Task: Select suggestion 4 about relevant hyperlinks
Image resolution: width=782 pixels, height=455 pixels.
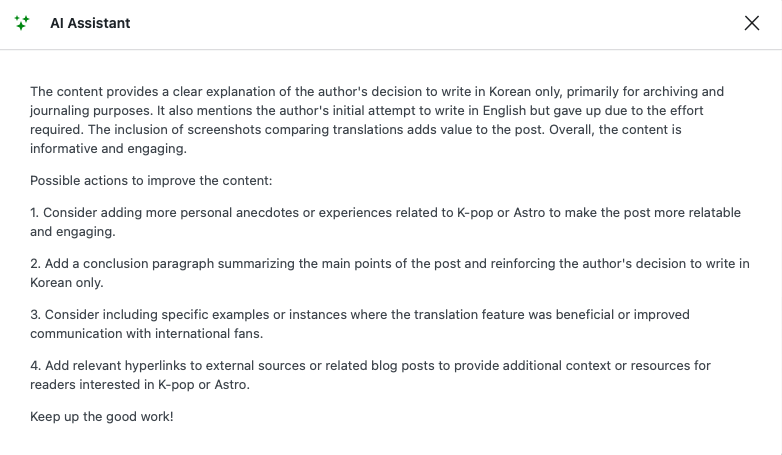Action: point(371,375)
